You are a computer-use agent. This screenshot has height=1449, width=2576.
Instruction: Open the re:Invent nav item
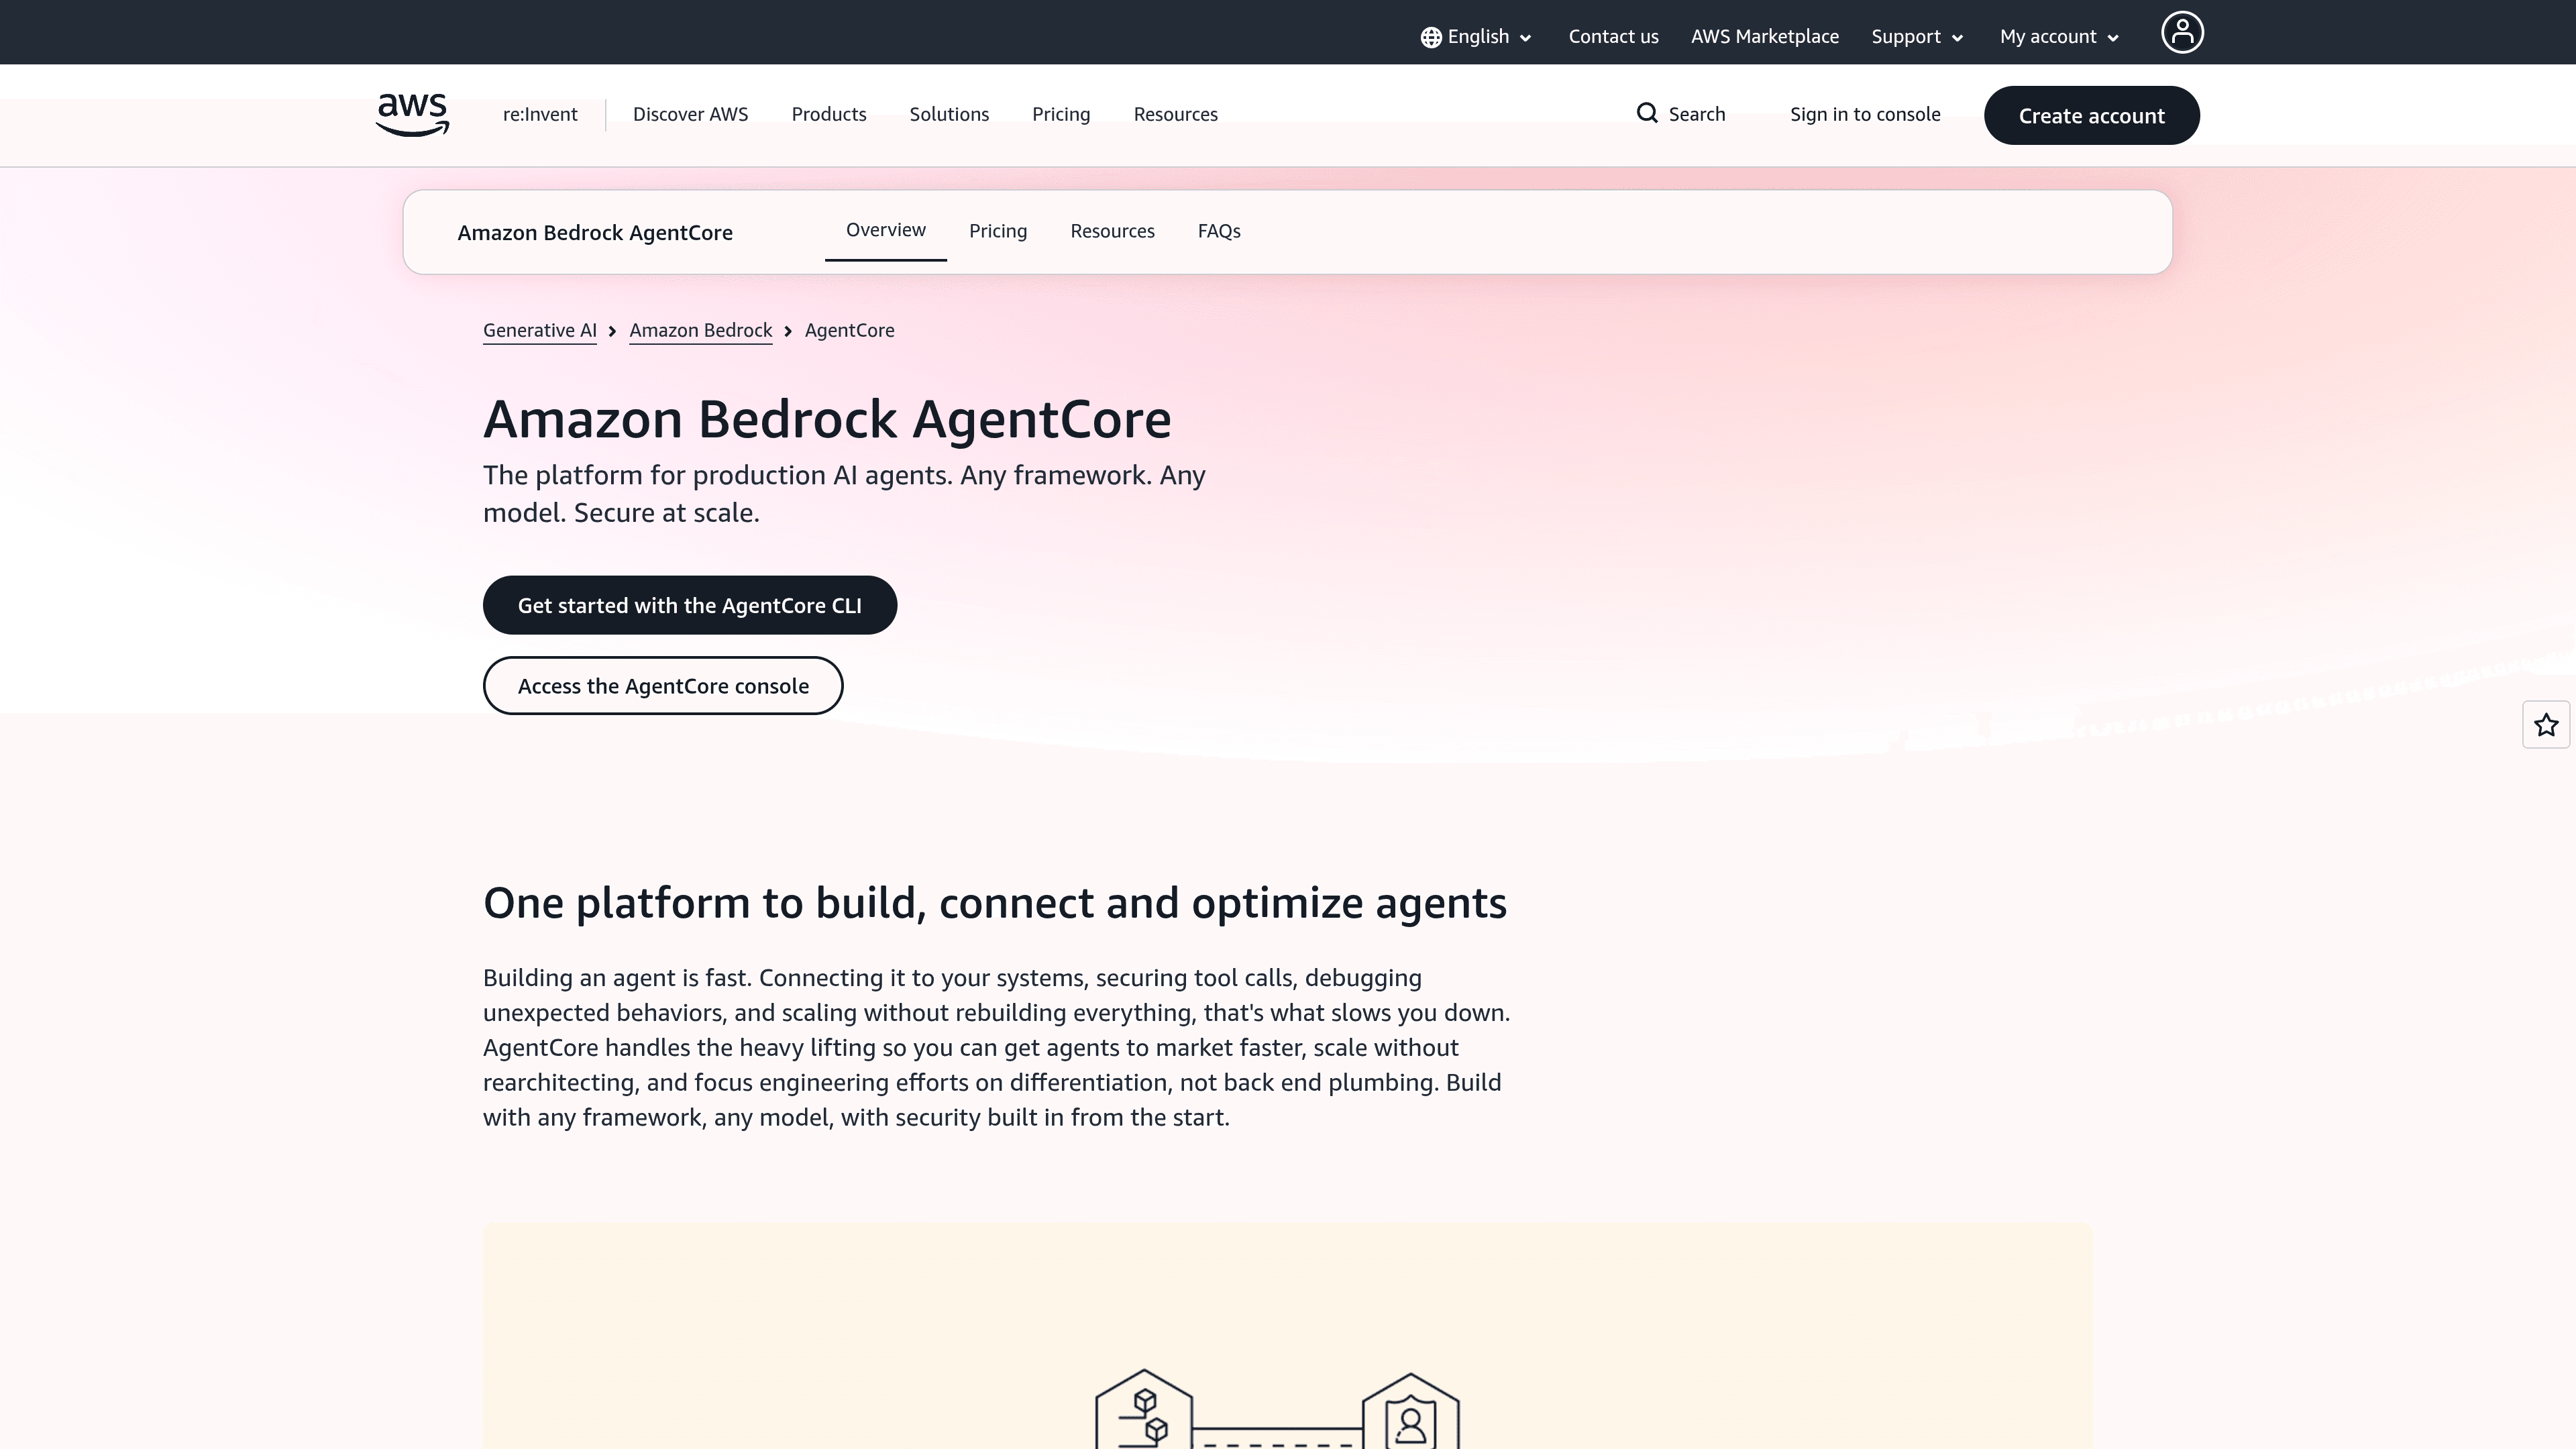coord(540,114)
